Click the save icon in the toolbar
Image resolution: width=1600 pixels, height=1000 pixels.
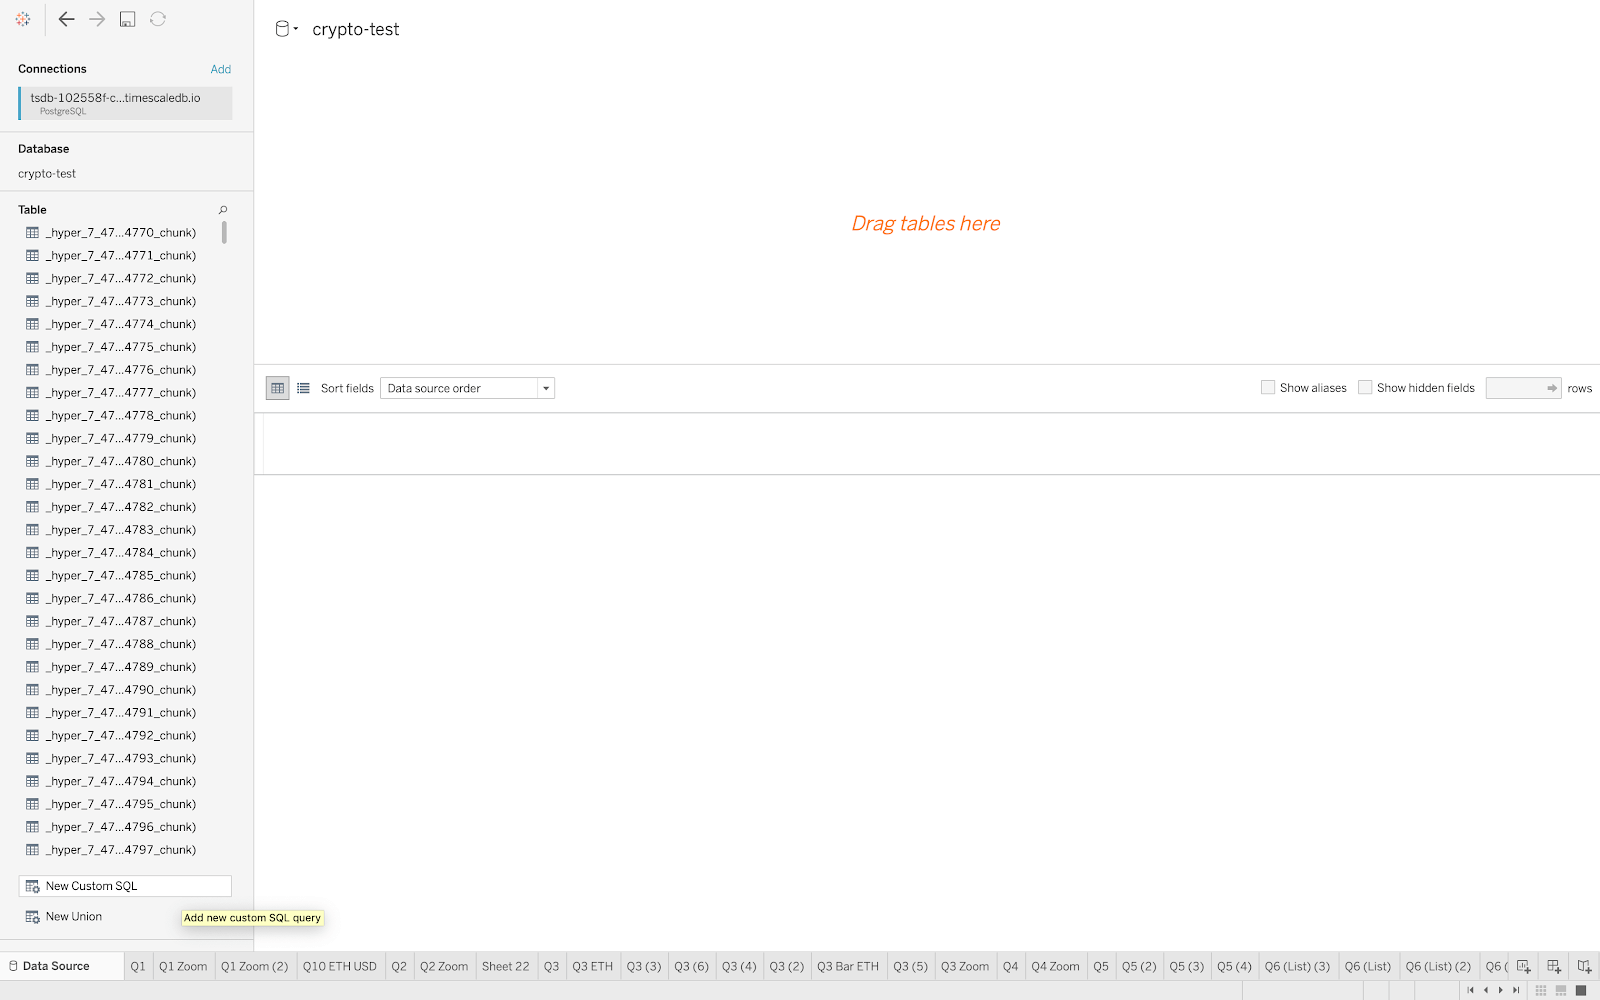point(127,19)
